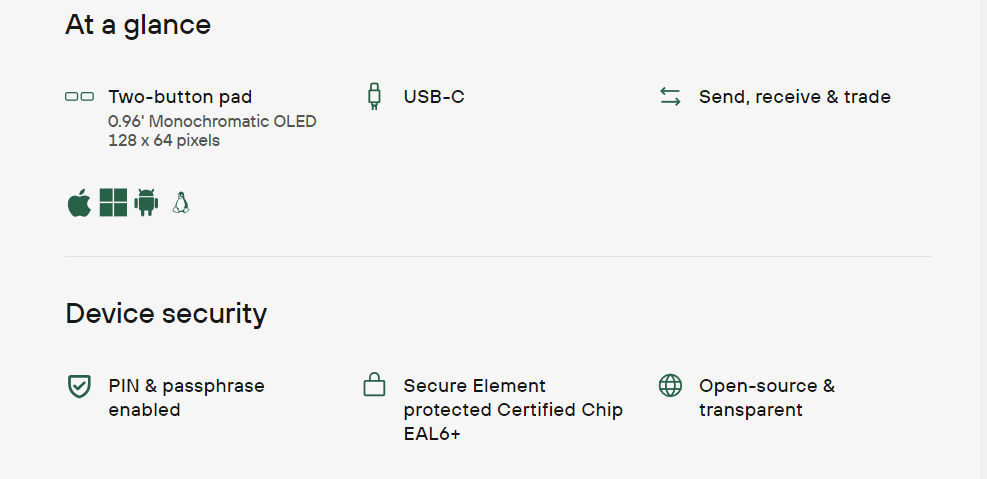This screenshot has width=987, height=479.
Task: Click "Secure Element protected Certified Chip" text
Action: (x=512, y=398)
